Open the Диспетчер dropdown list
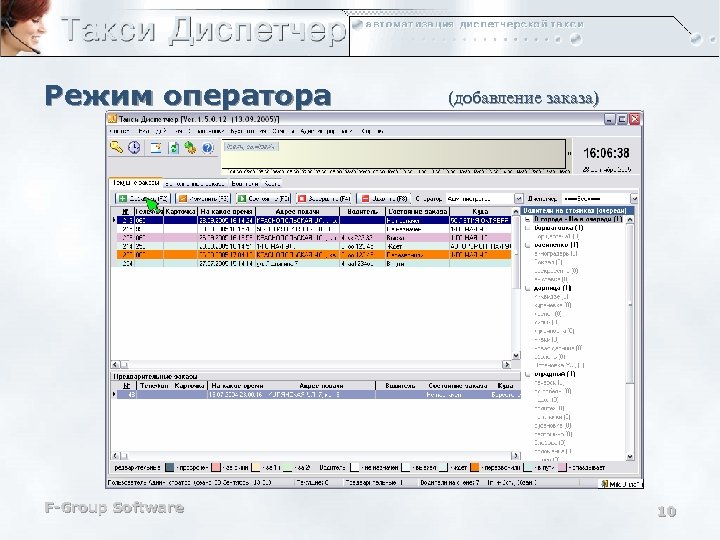The width and height of the screenshot is (720, 540). [x=634, y=198]
